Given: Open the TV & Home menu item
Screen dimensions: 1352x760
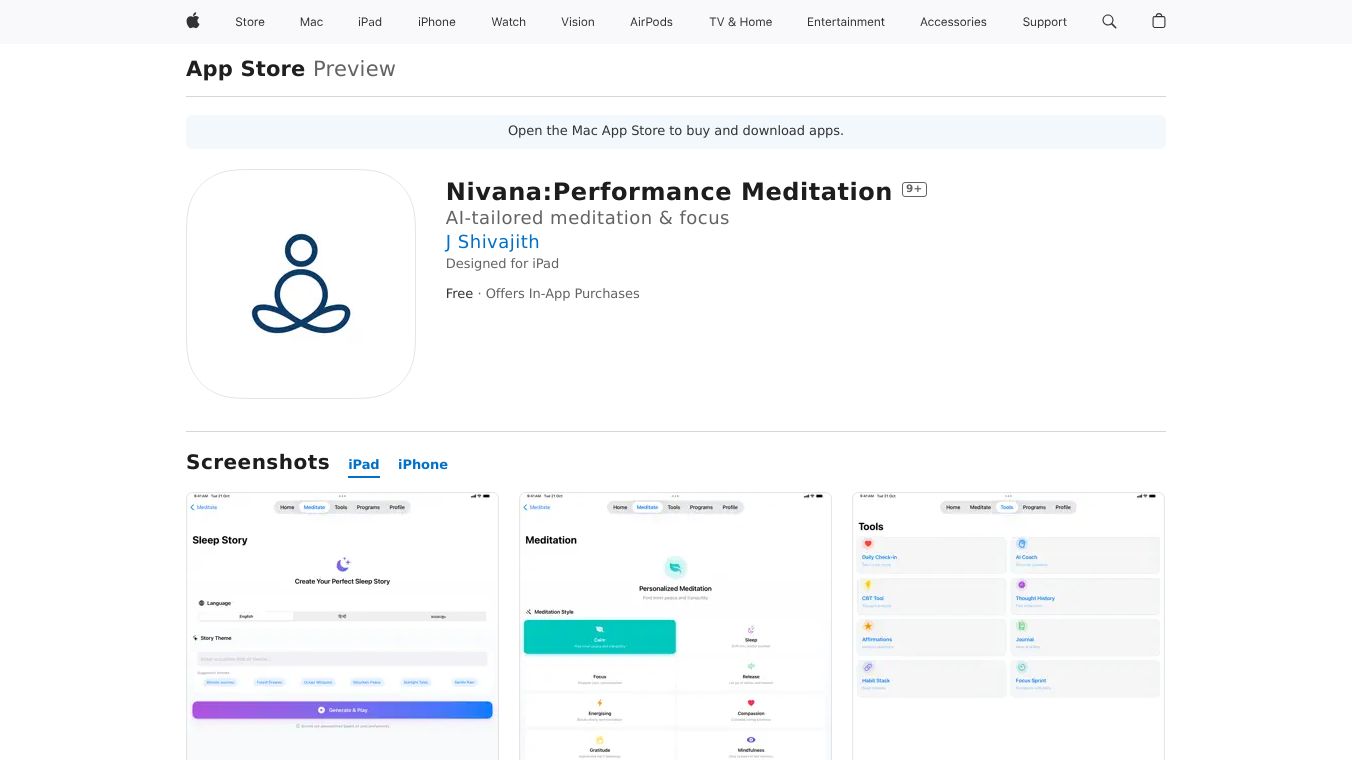Looking at the screenshot, I should pyautogui.click(x=741, y=22).
